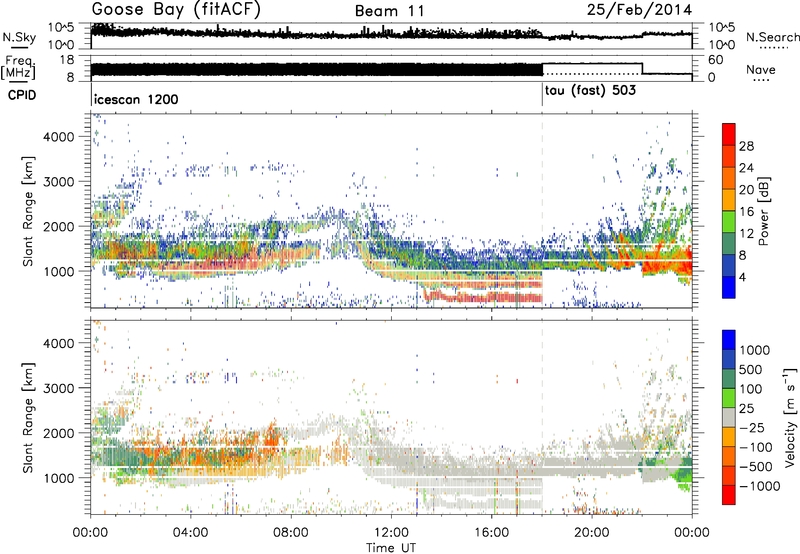800x554 pixels.
Task: Click the '20:00' time axis label
Action: [592, 532]
